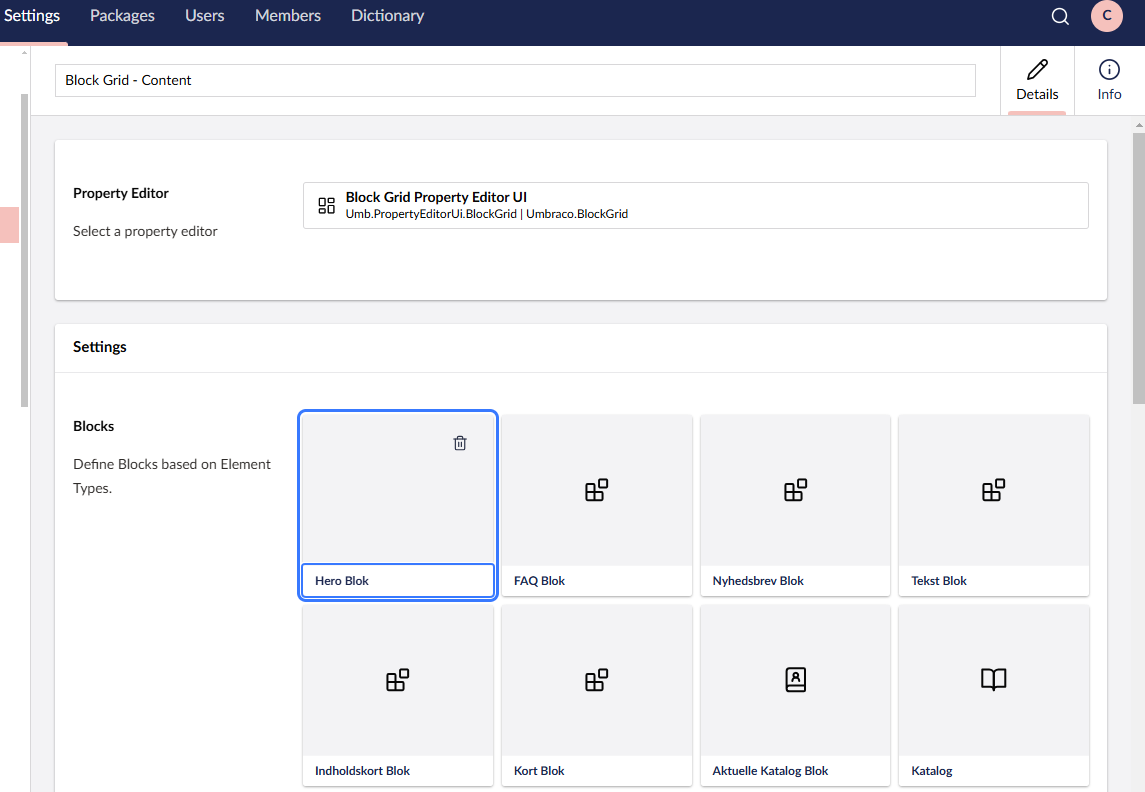Open the Packages section

coord(122,16)
